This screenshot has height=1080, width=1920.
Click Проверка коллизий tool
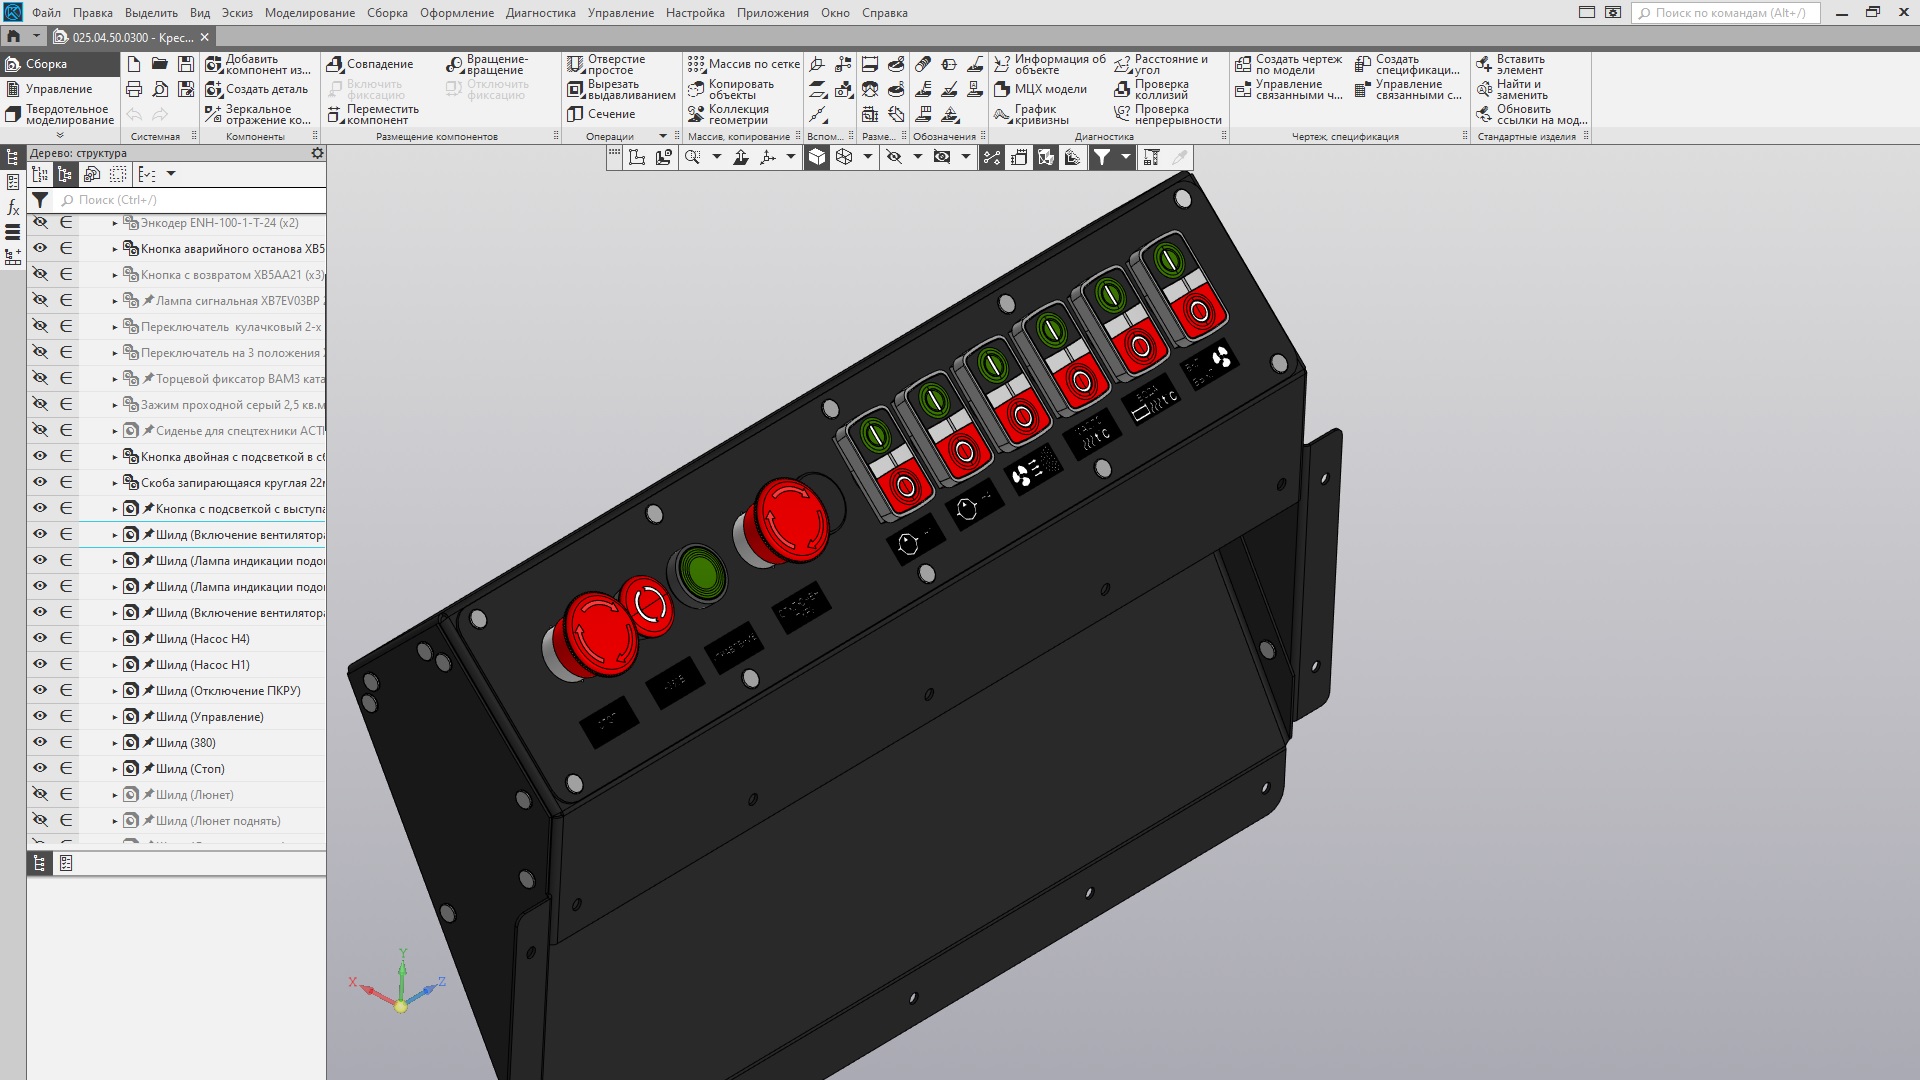(1152, 89)
